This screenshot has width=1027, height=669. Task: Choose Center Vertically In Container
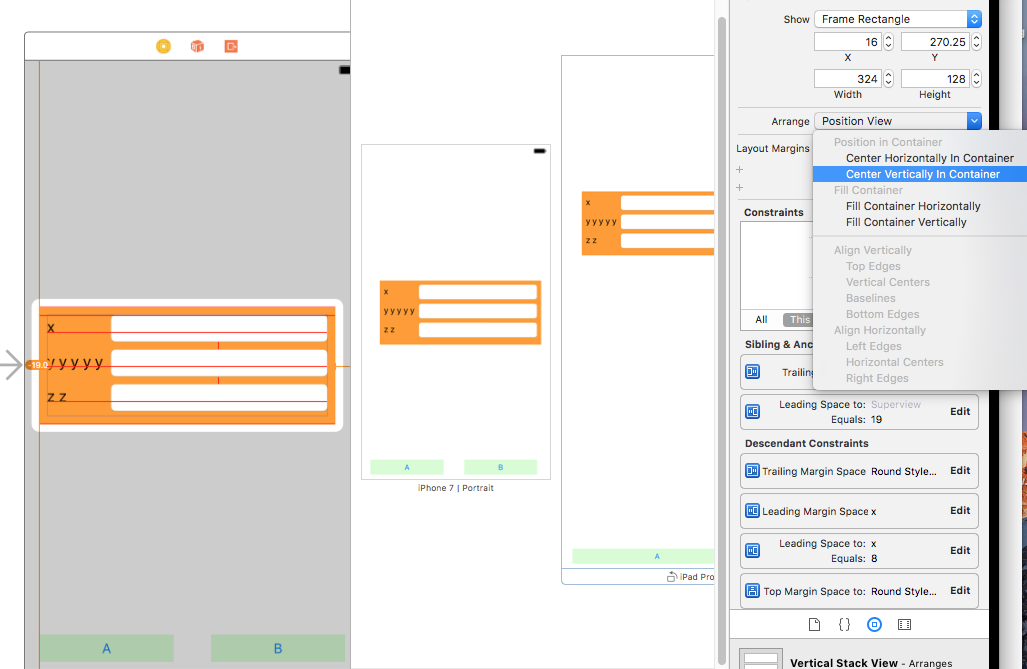[920, 174]
